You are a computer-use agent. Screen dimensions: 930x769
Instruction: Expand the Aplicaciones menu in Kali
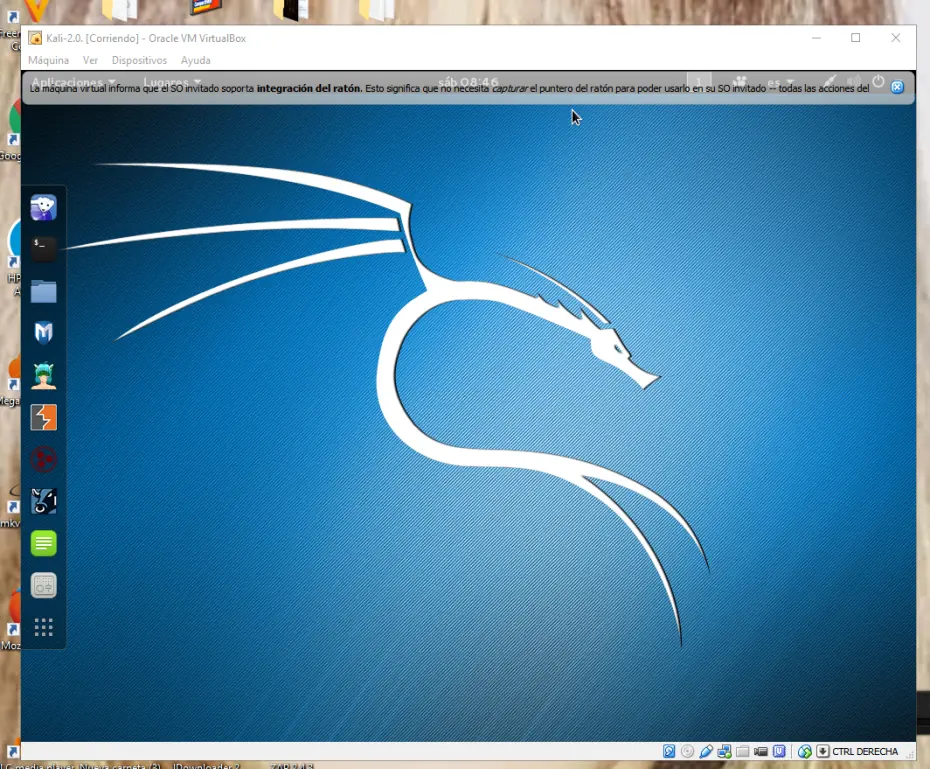(74, 81)
